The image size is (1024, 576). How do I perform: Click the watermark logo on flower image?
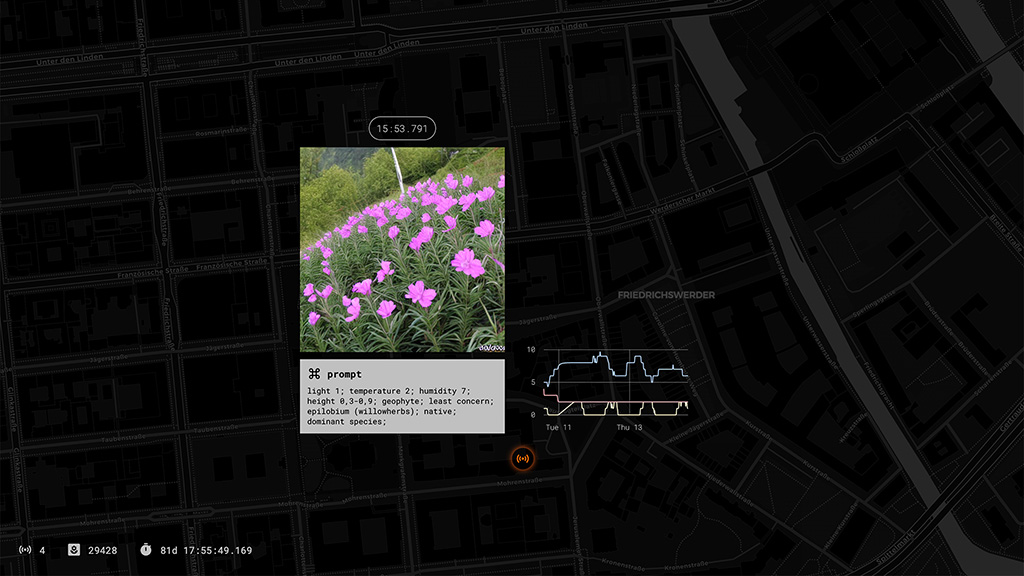pyautogui.click(x=490, y=347)
